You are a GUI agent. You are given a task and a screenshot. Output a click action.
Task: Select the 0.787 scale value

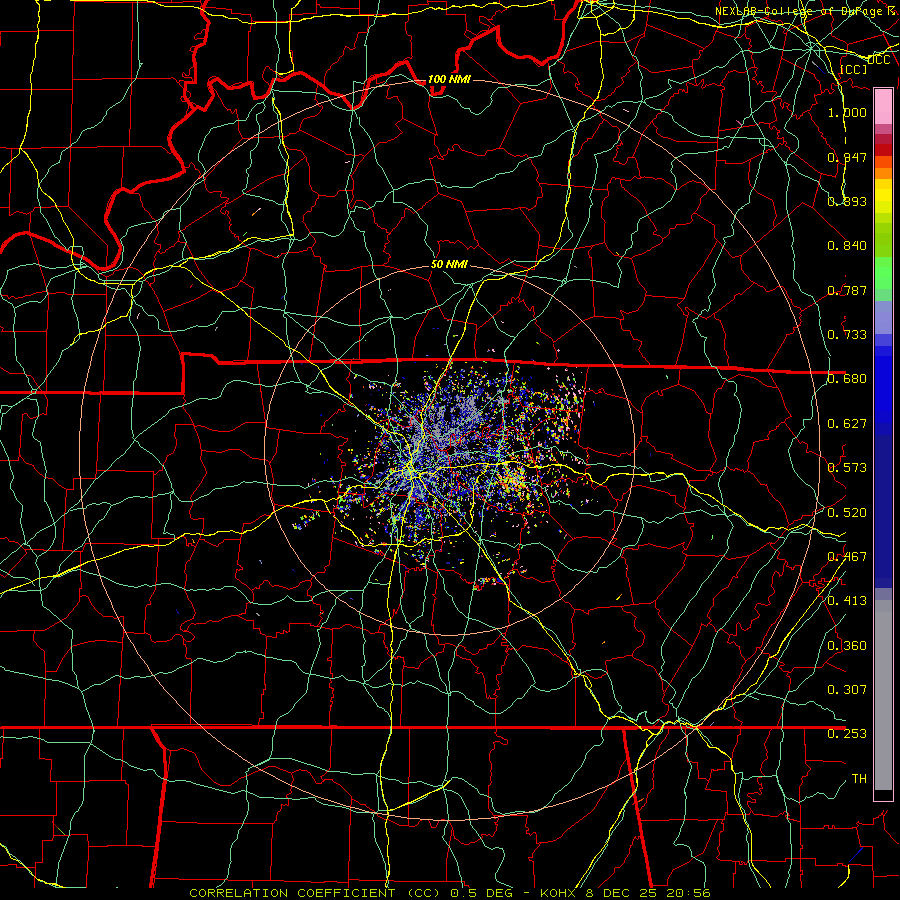pos(847,290)
